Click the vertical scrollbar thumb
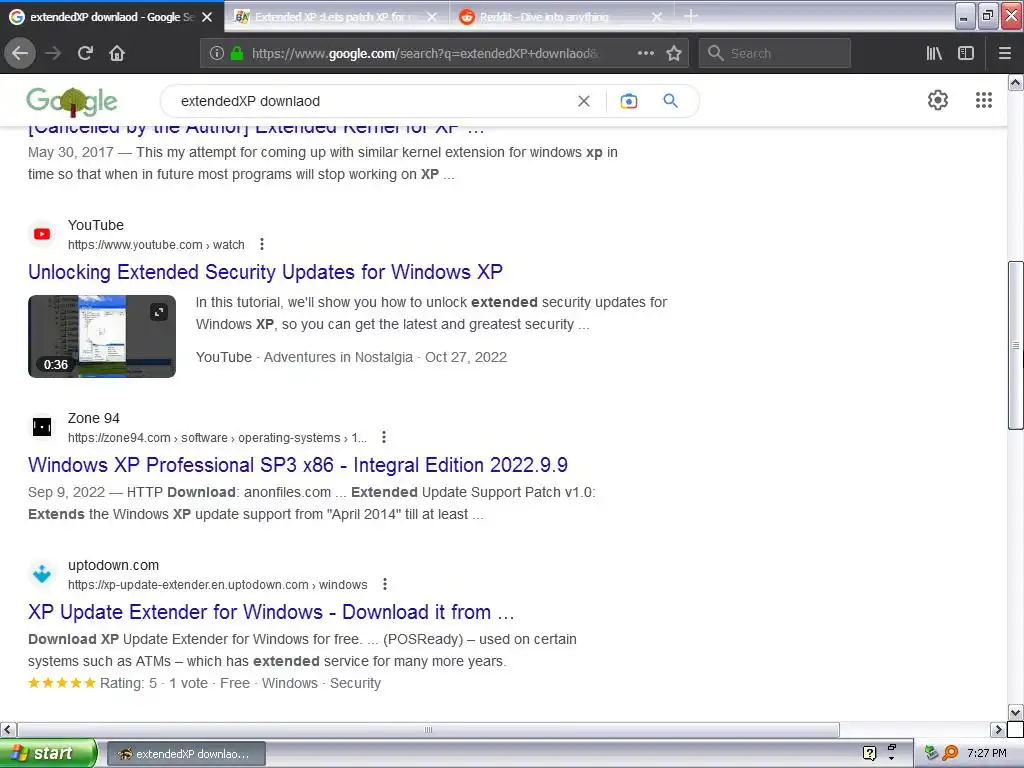 (x=1016, y=345)
